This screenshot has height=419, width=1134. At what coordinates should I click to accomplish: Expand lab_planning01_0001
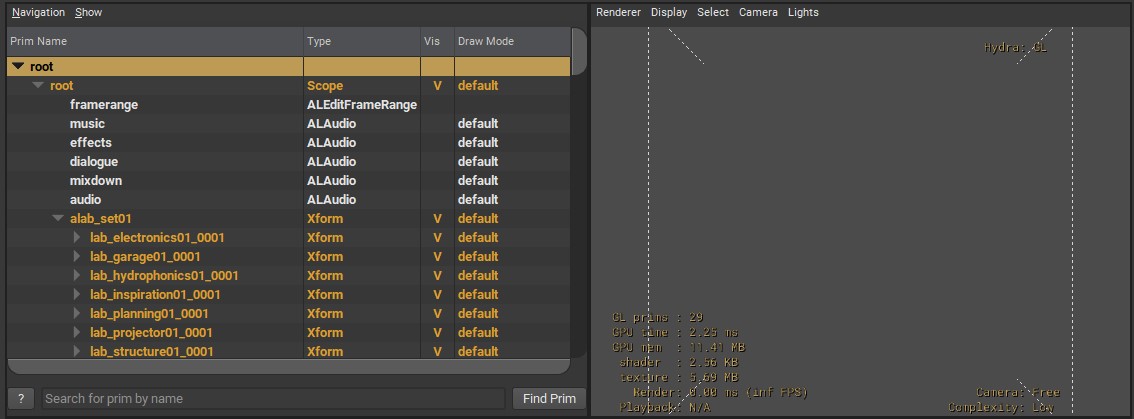(x=78, y=313)
